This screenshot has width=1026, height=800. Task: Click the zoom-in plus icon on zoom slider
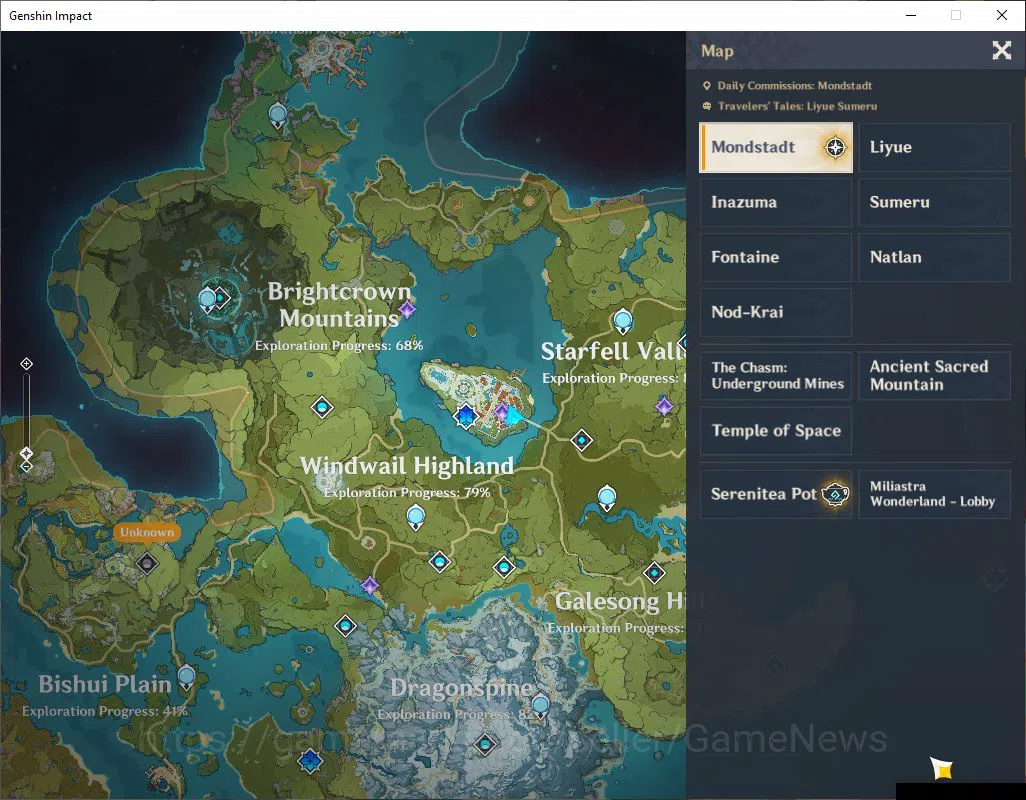click(x=26, y=364)
